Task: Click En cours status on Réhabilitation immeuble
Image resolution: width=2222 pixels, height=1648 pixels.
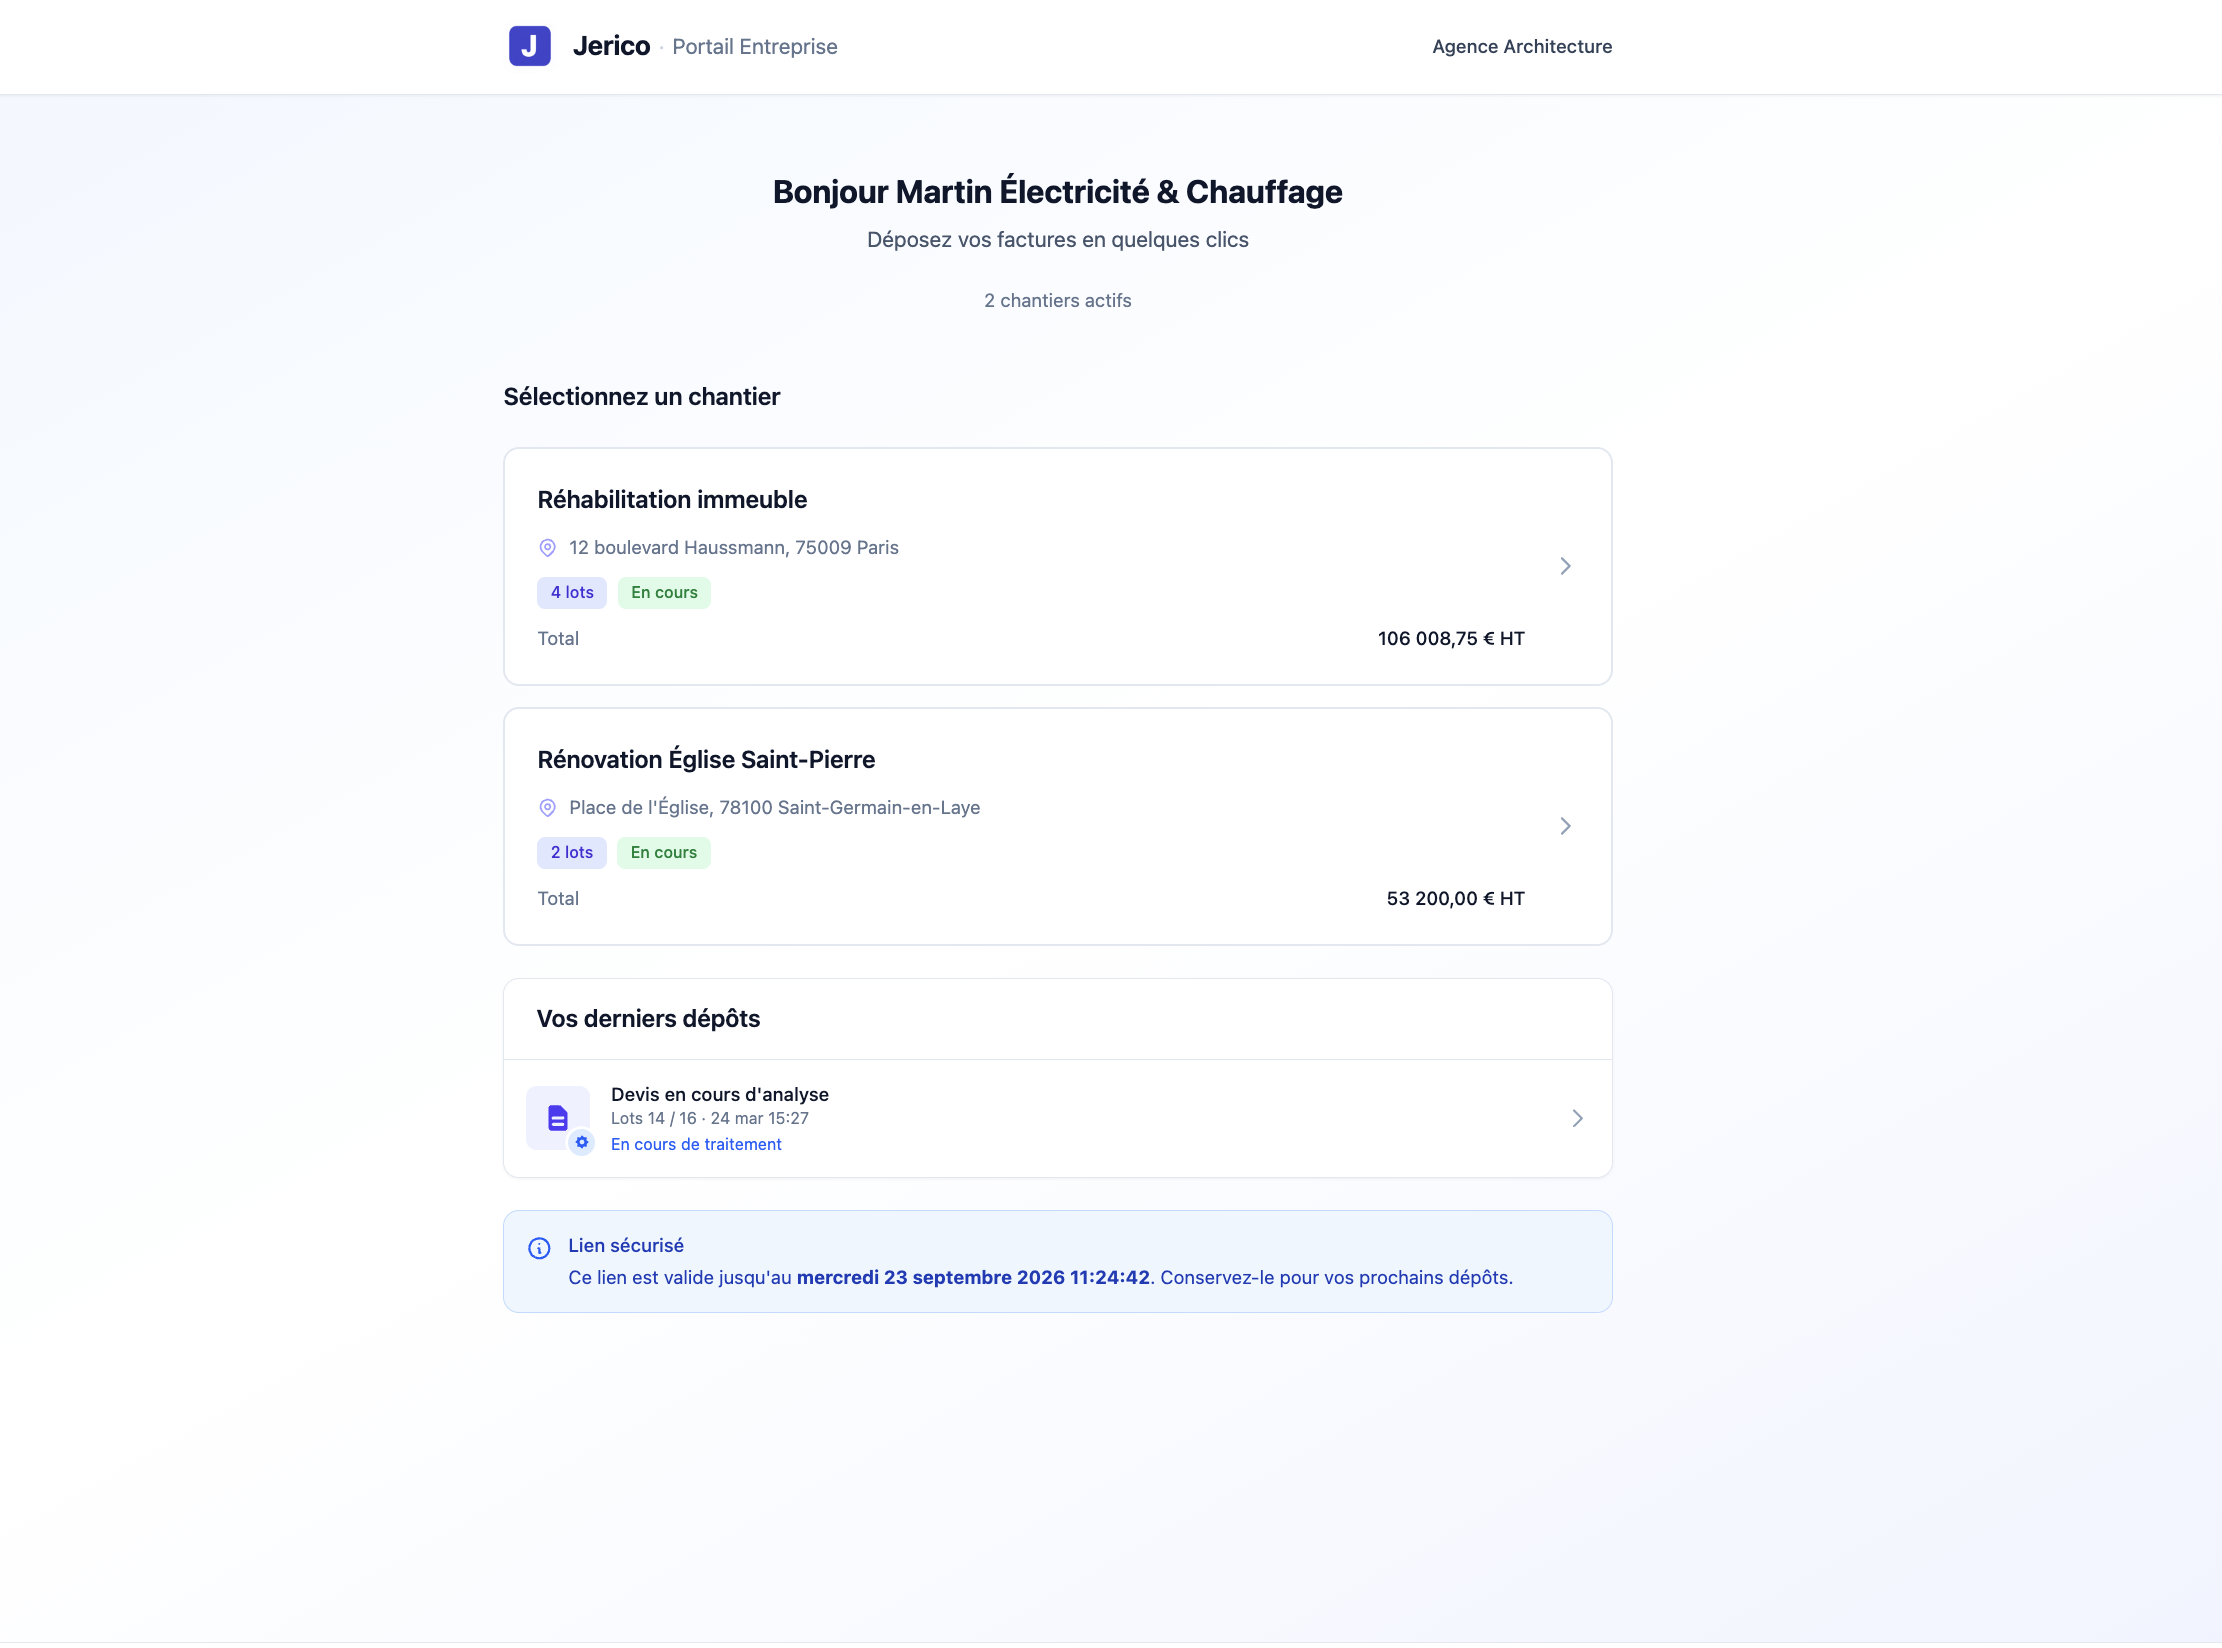Action: tap(664, 592)
